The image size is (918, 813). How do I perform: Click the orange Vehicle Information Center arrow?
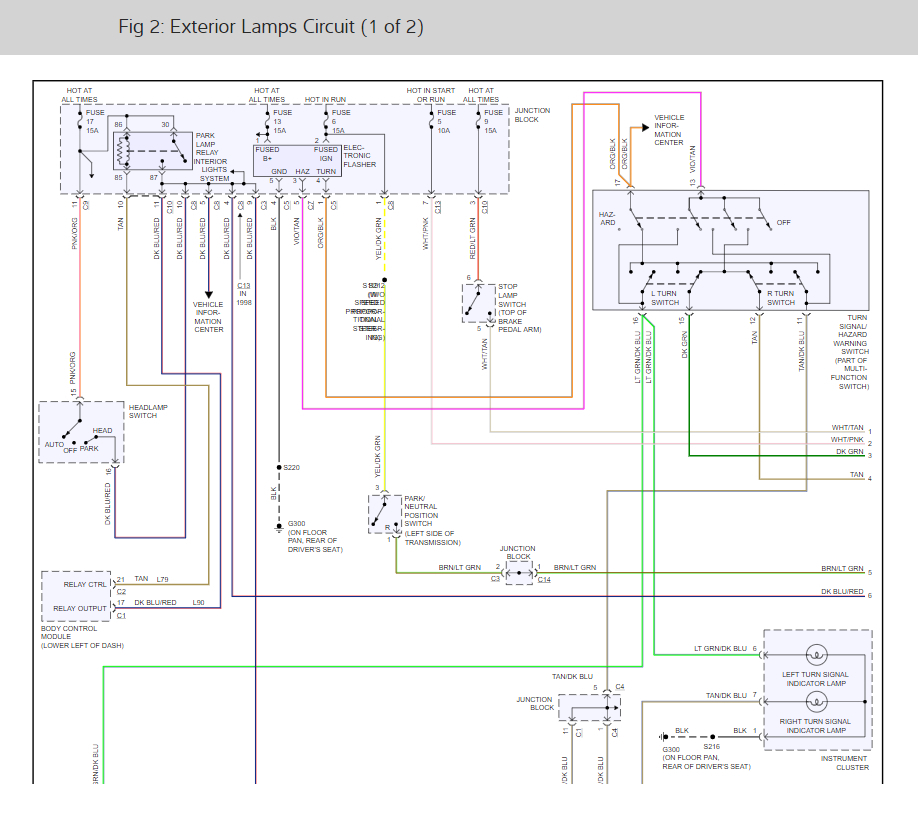645,128
